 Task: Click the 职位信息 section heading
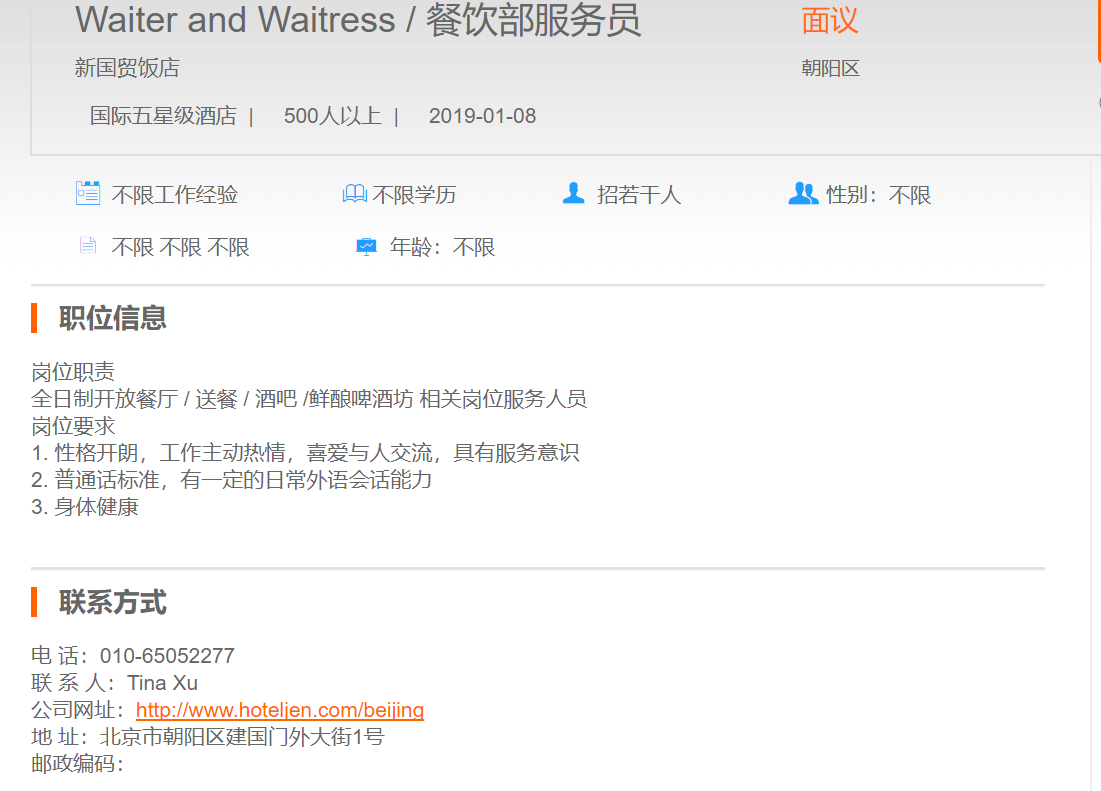click(112, 318)
